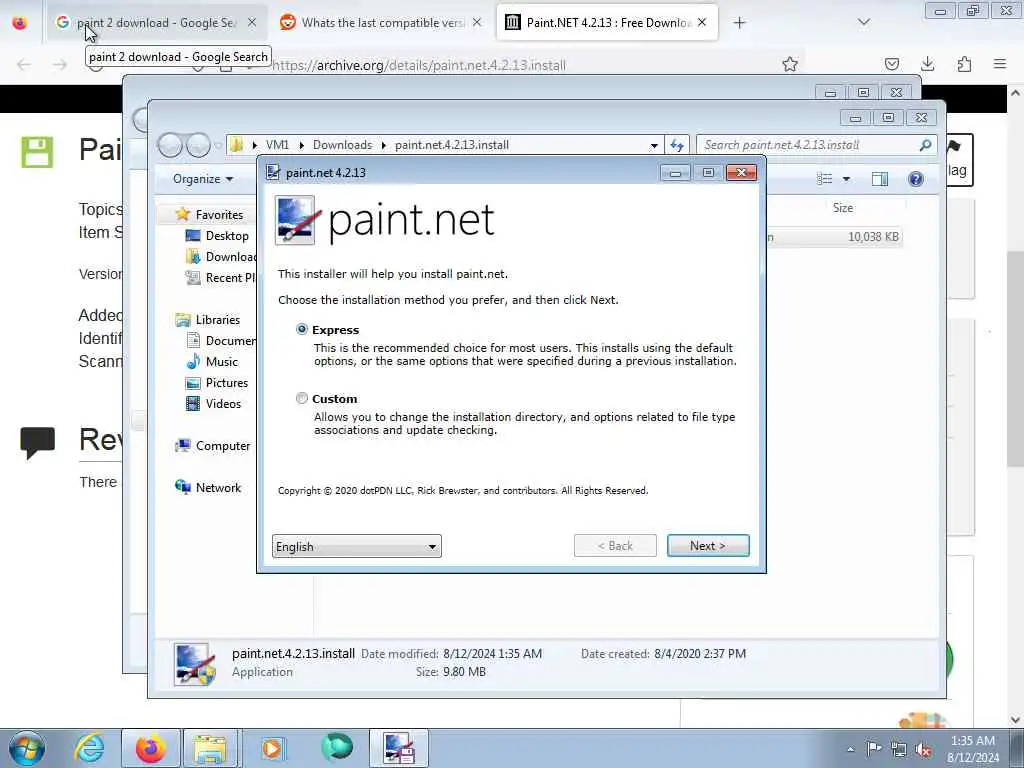Select Desktop in the navigation pane
Image resolution: width=1024 pixels, height=768 pixels.
click(227, 236)
